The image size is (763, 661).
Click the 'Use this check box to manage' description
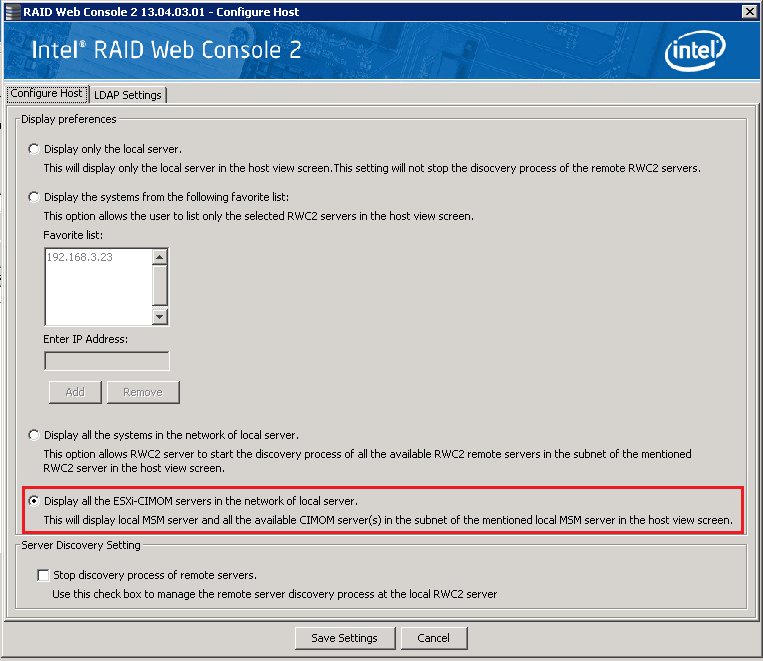coord(274,594)
